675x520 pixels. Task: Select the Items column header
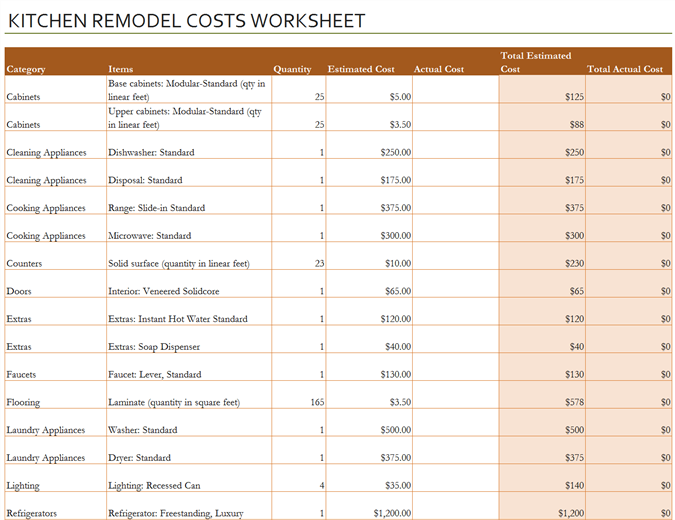tap(121, 69)
